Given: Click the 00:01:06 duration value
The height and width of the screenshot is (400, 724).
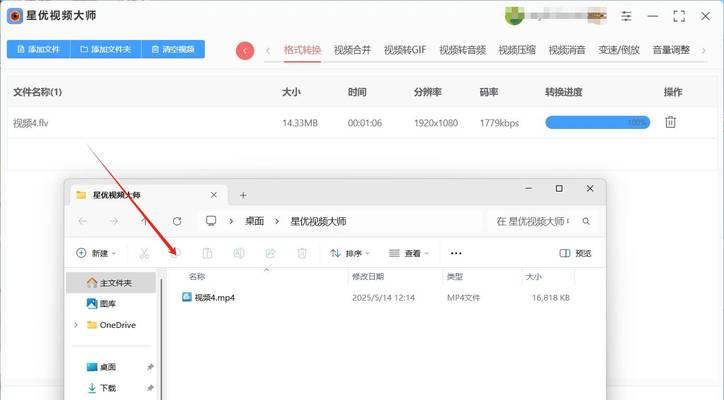Looking at the screenshot, I should point(365,123).
